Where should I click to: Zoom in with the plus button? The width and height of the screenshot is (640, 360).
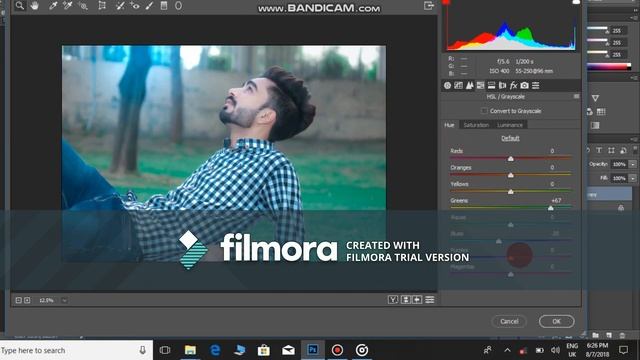[x=27, y=300]
